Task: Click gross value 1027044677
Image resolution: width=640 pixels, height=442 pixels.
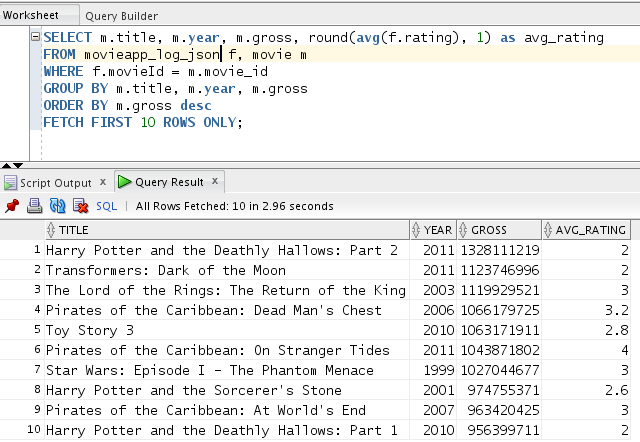Action: coord(499,370)
